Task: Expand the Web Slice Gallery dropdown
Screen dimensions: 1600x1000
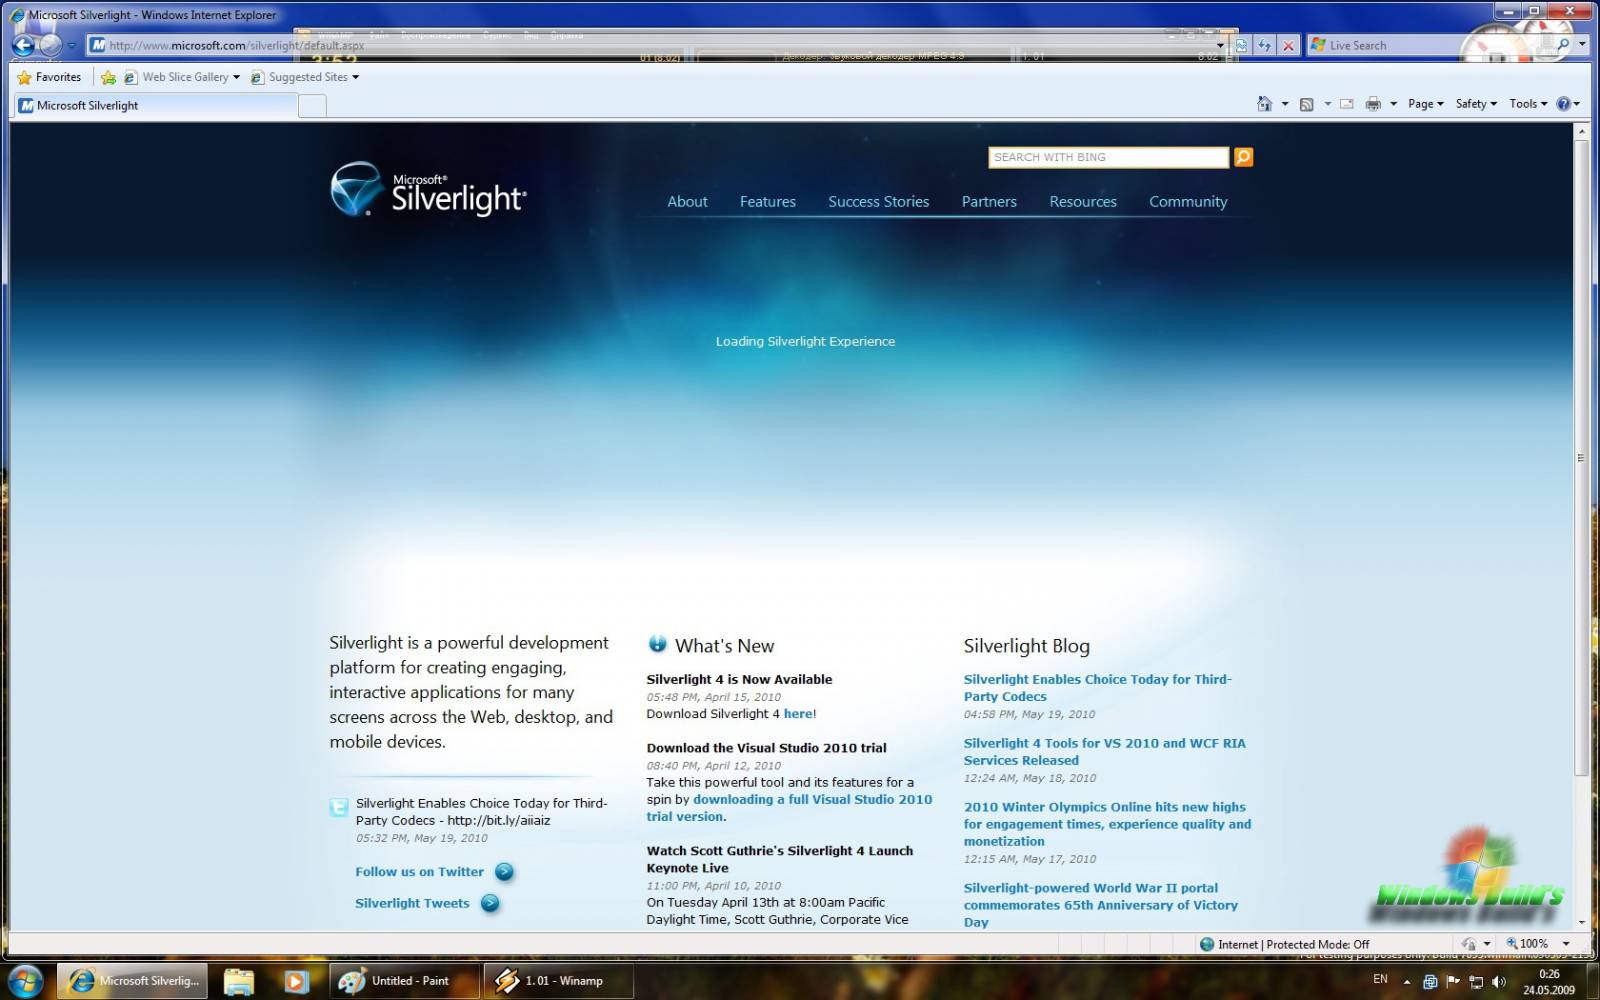Action: (x=236, y=77)
